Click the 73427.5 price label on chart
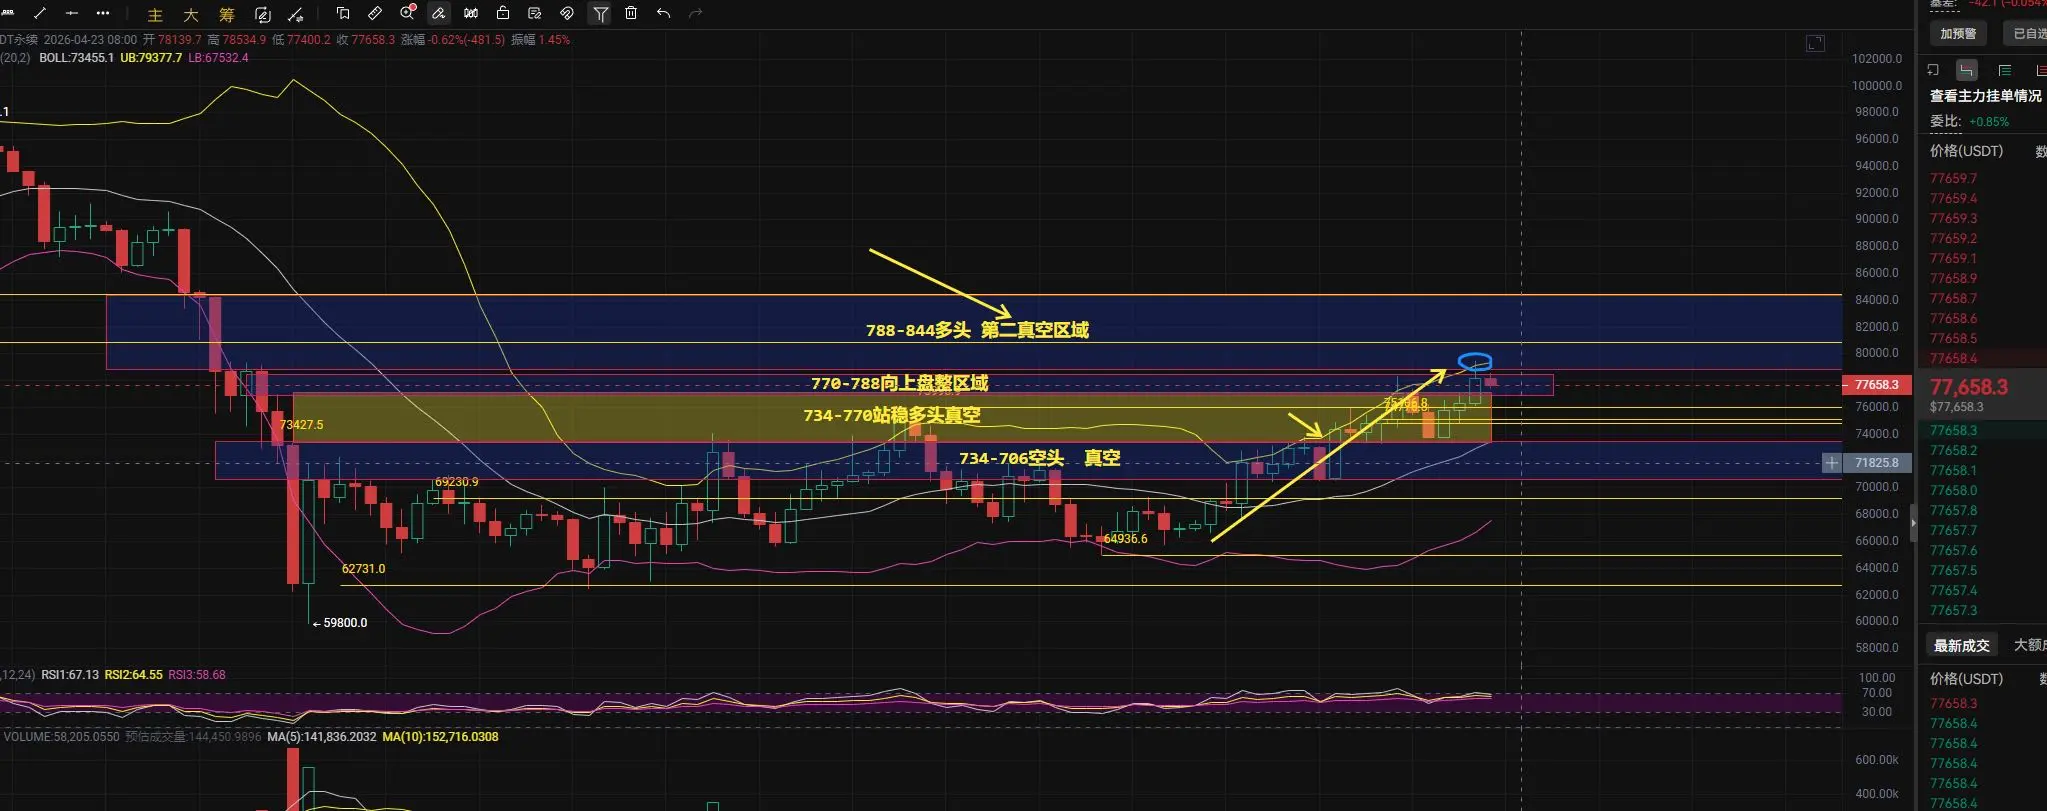Viewport: 2047px width, 811px height. click(301, 425)
